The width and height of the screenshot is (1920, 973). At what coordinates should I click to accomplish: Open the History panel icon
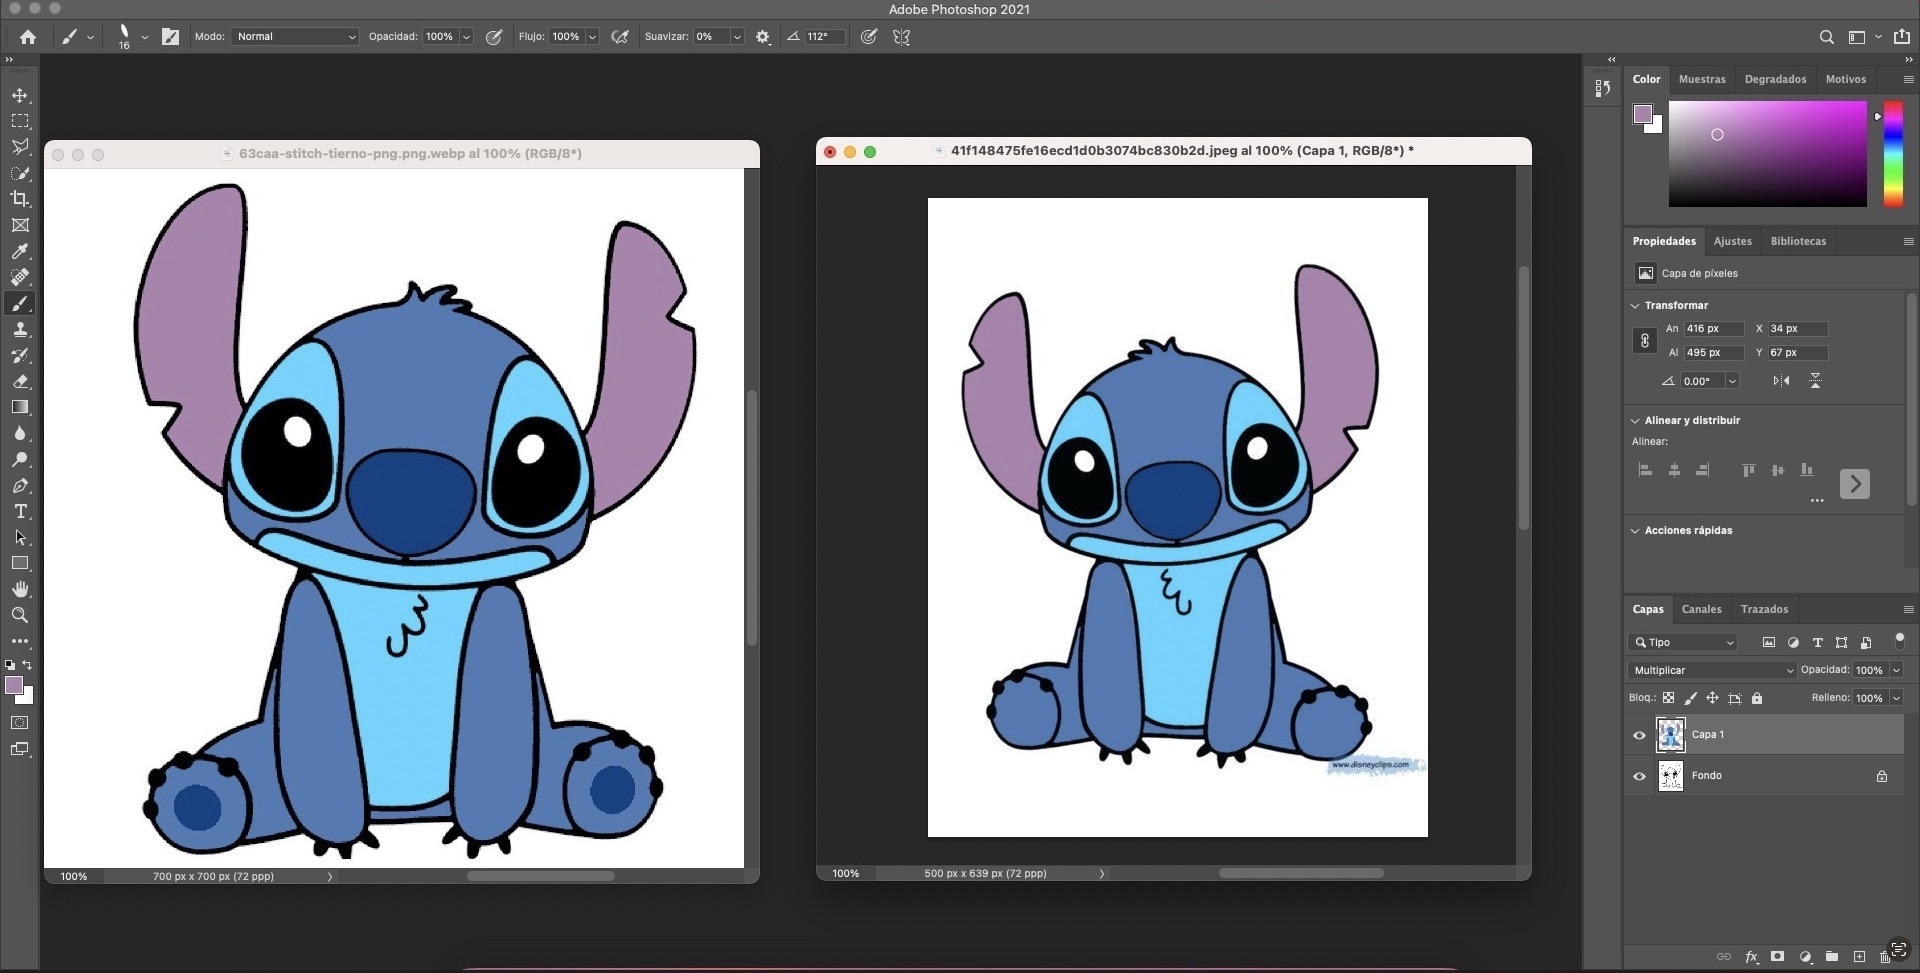click(x=1603, y=88)
